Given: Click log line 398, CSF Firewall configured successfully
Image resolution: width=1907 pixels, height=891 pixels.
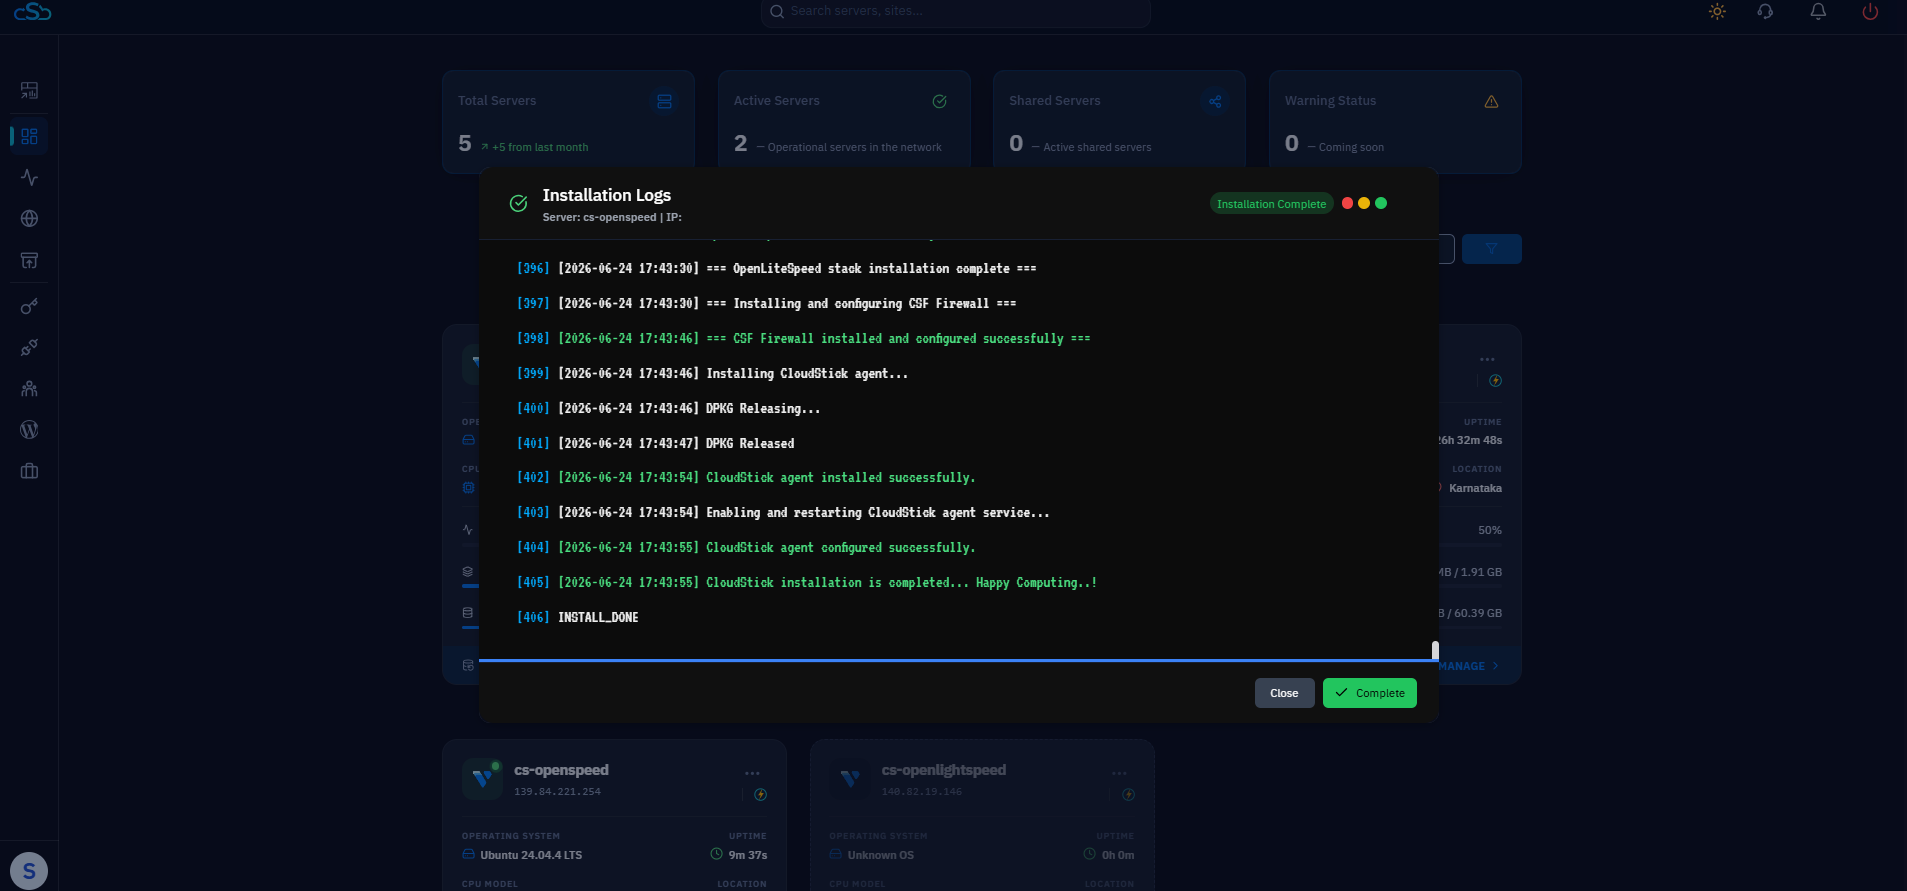Looking at the screenshot, I should (x=804, y=339).
